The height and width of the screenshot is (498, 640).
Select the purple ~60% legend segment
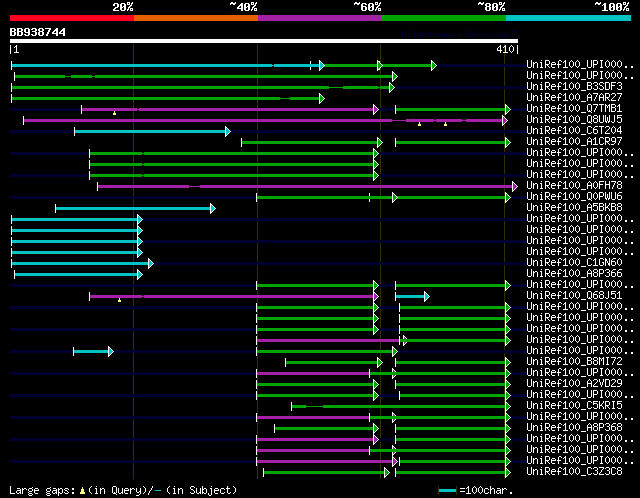[x=319, y=18]
